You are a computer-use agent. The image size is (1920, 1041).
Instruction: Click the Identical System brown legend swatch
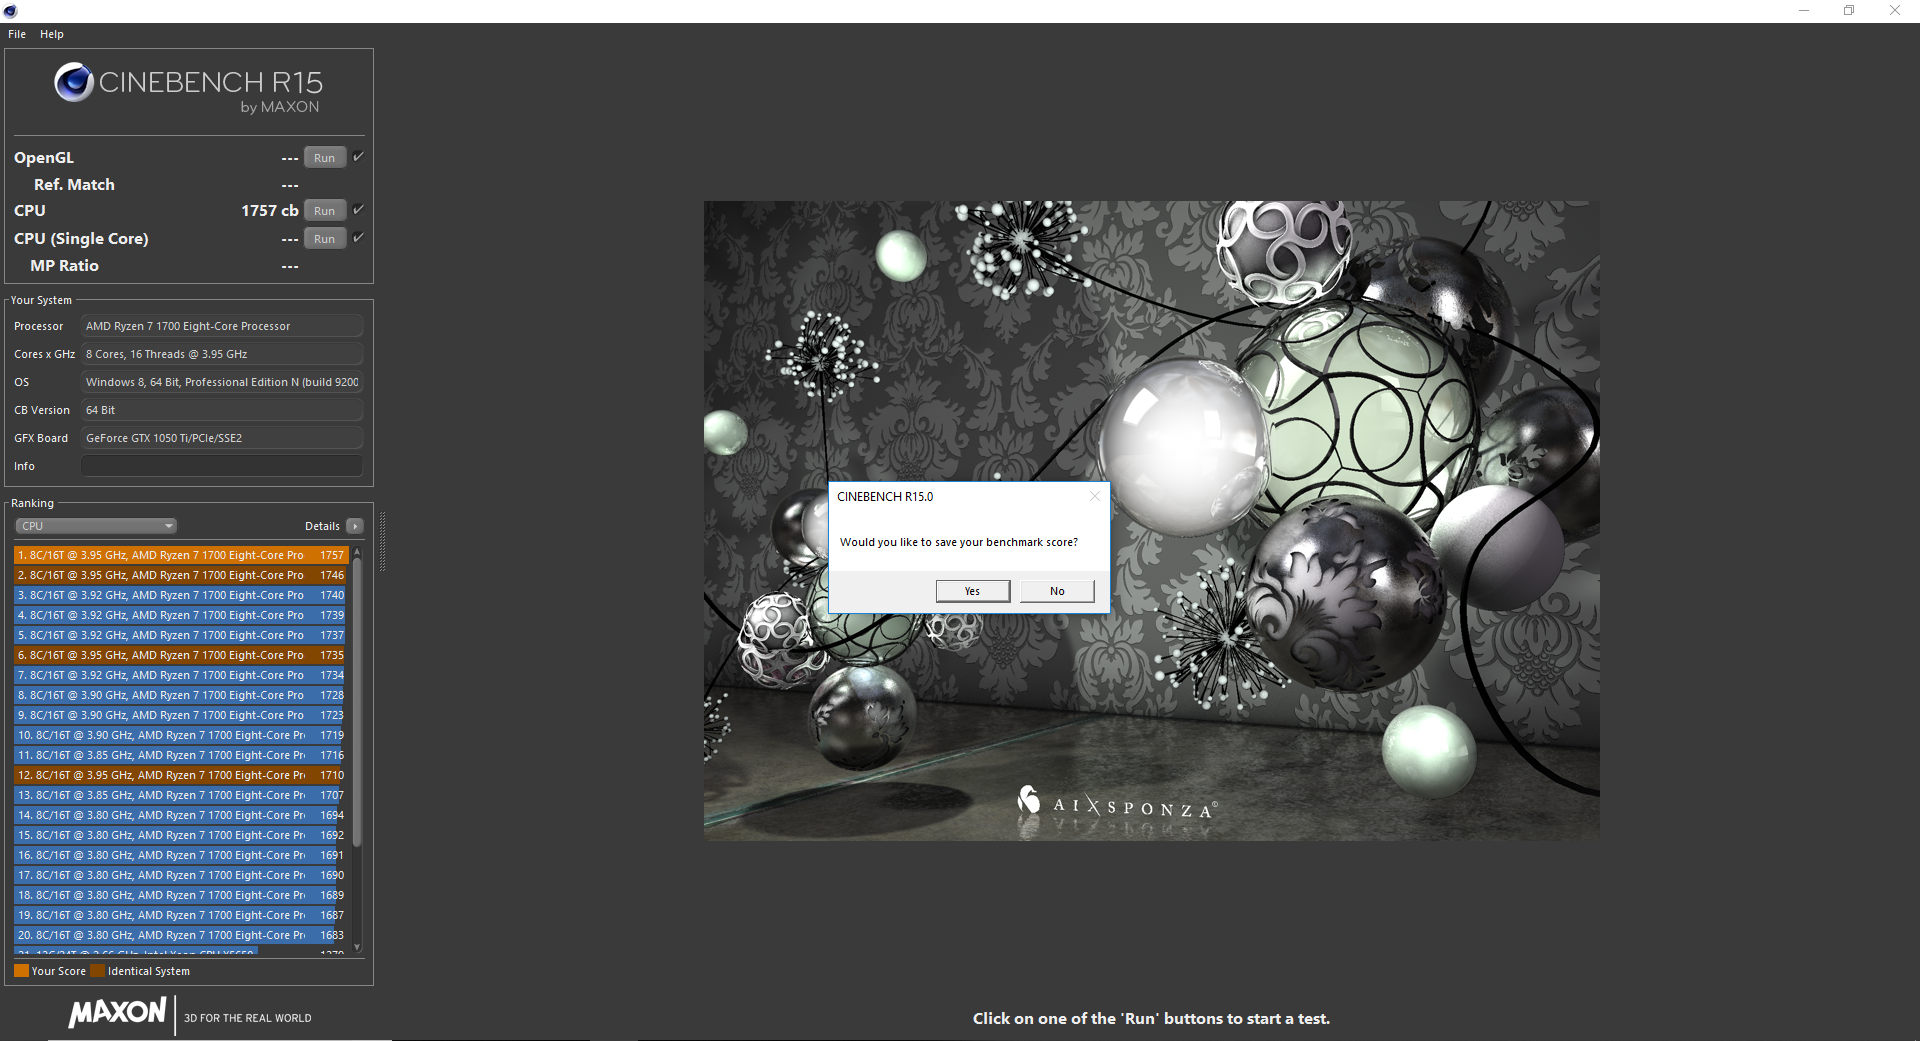point(97,971)
